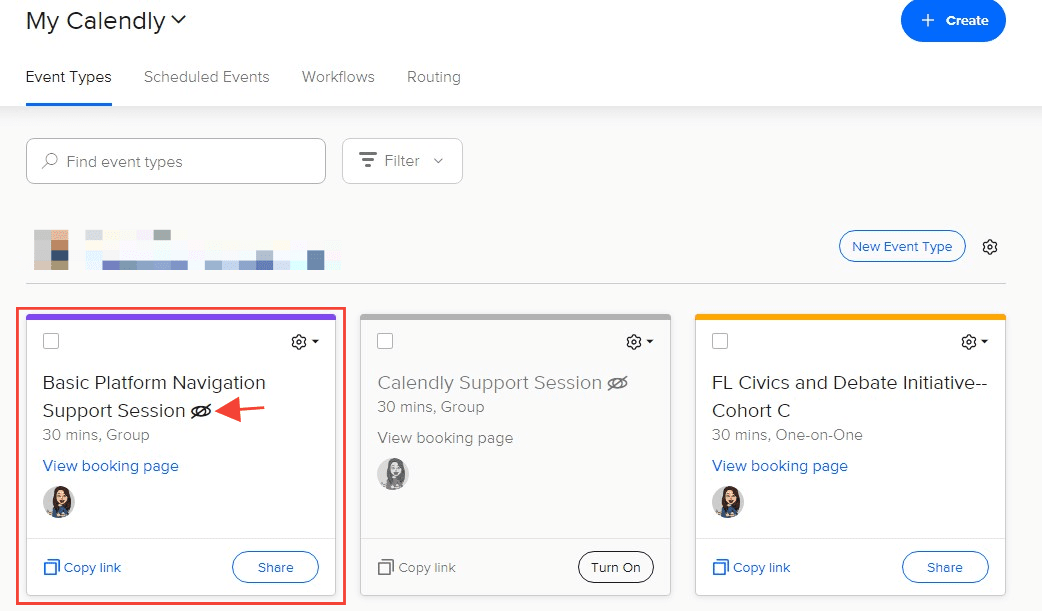Check the FL Civics Cohort C checkbox
Screen dimensions: 1042x611
(x=720, y=341)
